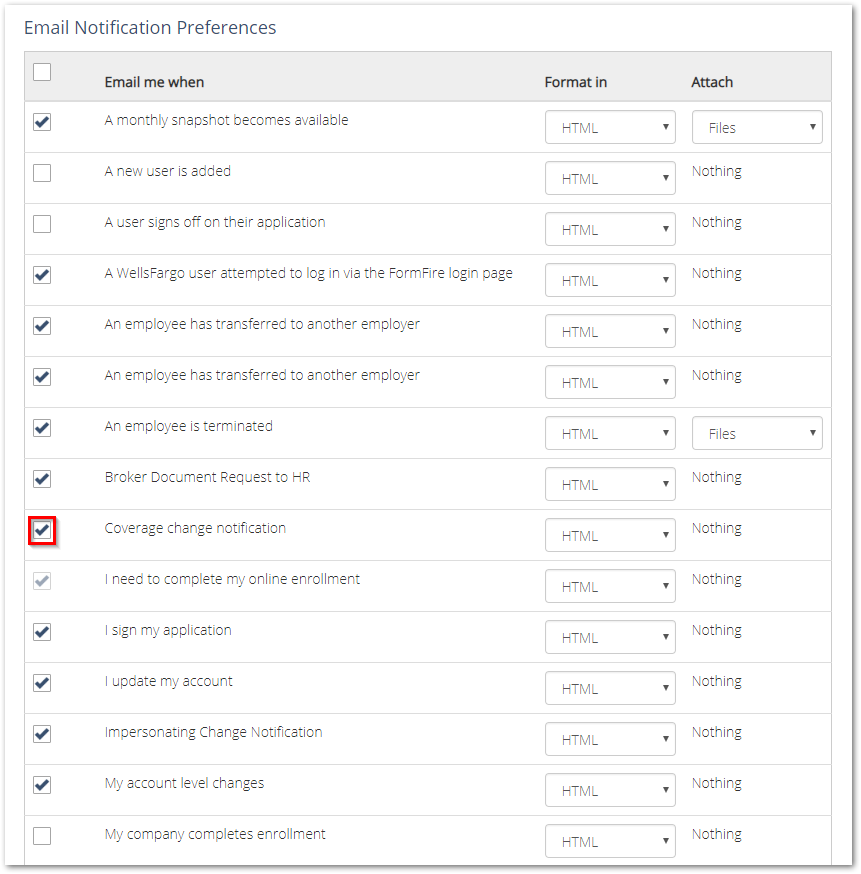Screen dimensions: 861x874
Task: Expand HTML format dropdown for 'A new user is added'
Action: 610,178
